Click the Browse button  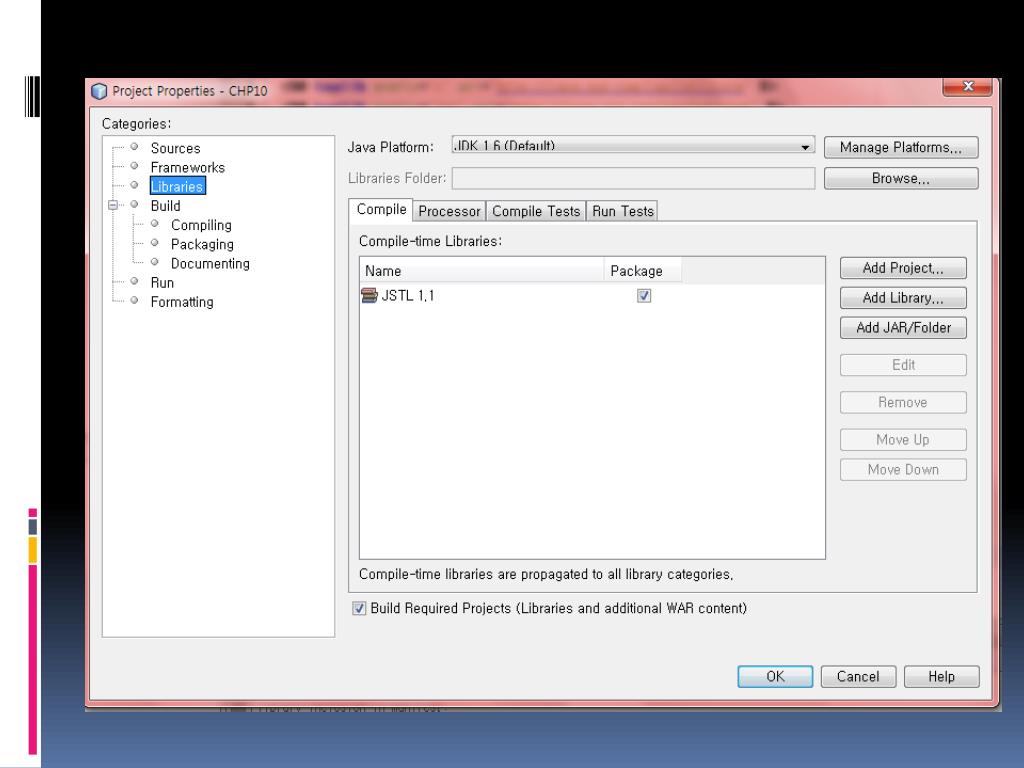pyautogui.click(x=901, y=178)
